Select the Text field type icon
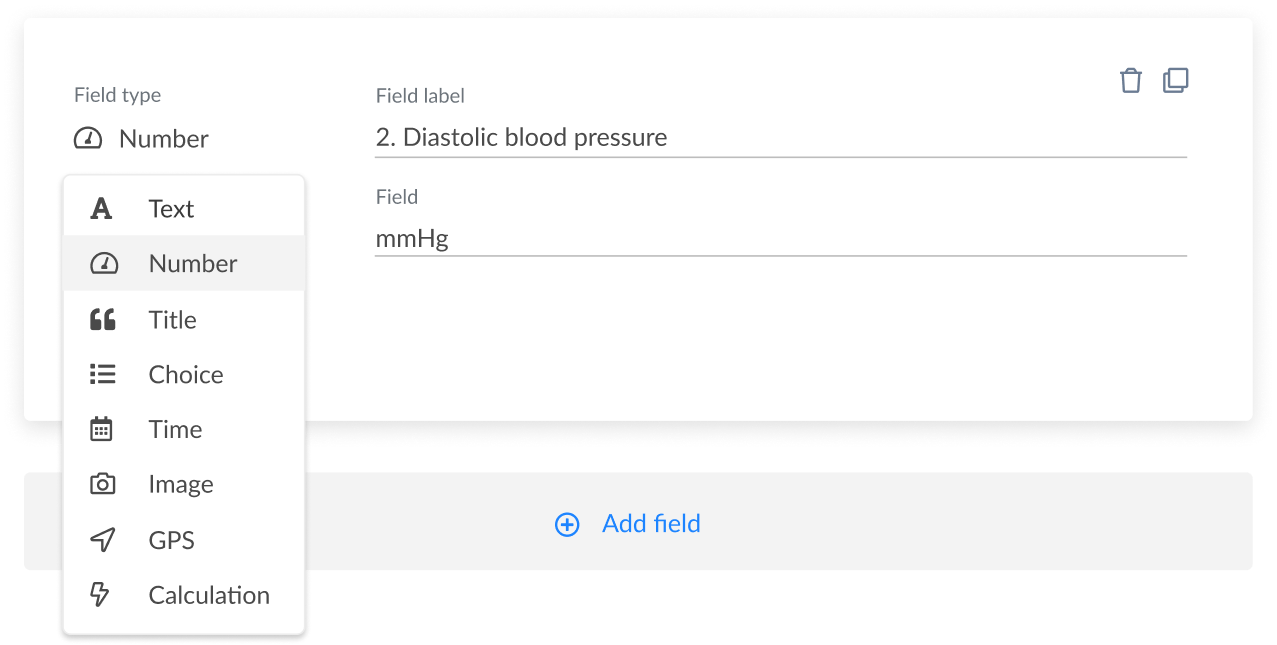The height and width of the screenshot is (645, 1277). click(101, 208)
